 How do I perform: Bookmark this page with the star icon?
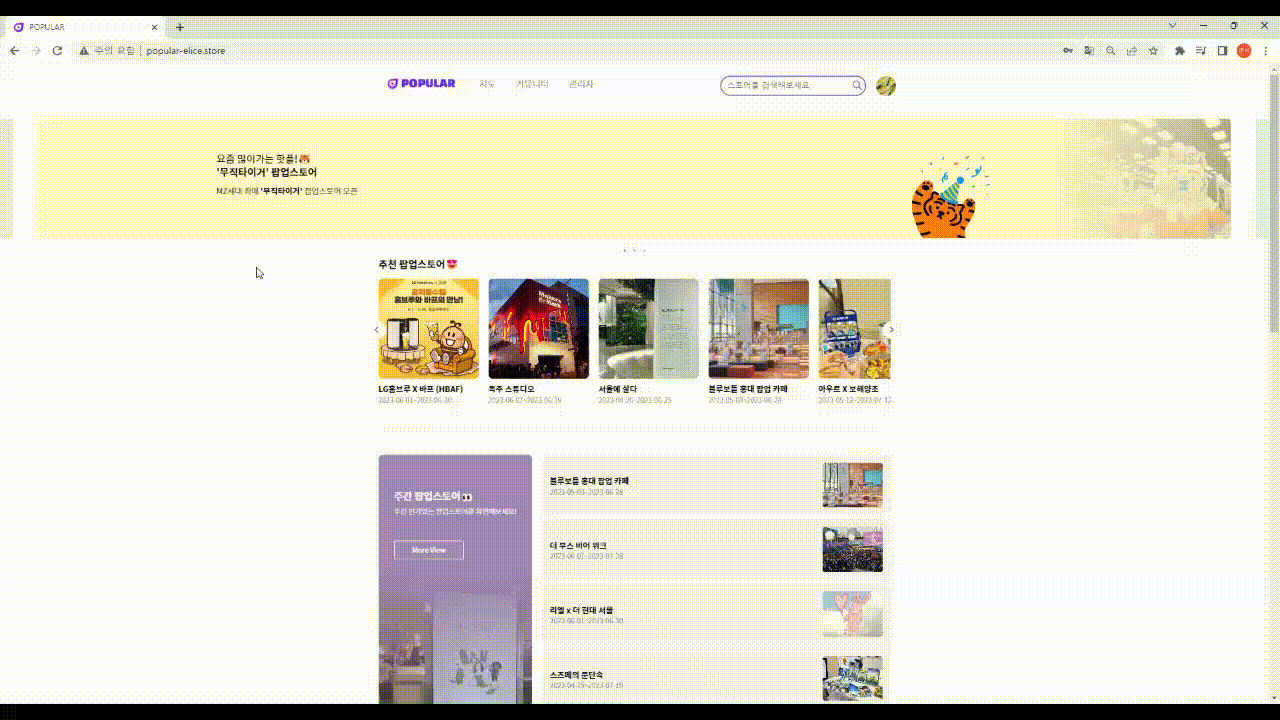[x=1153, y=51]
